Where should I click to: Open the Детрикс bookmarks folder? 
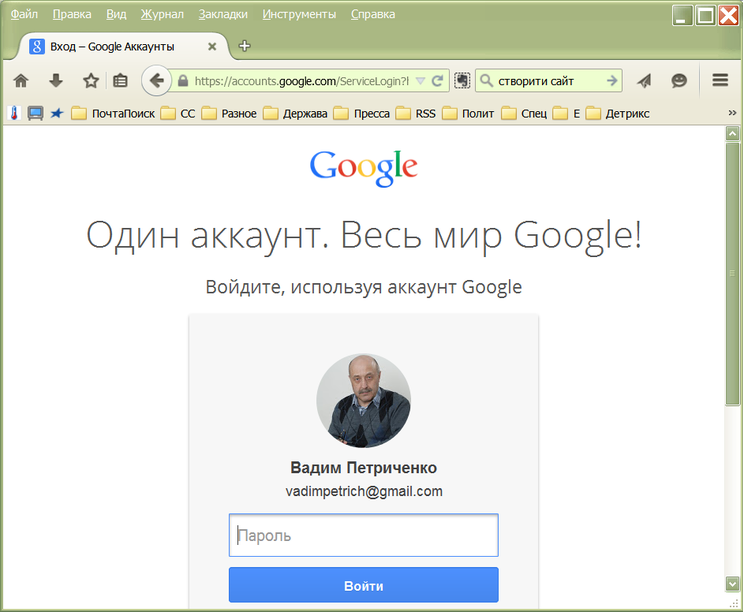617,114
